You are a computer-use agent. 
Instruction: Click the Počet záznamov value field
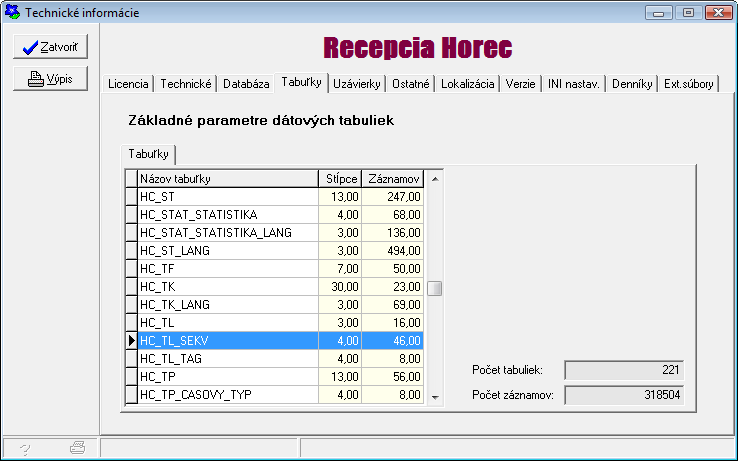point(624,394)
